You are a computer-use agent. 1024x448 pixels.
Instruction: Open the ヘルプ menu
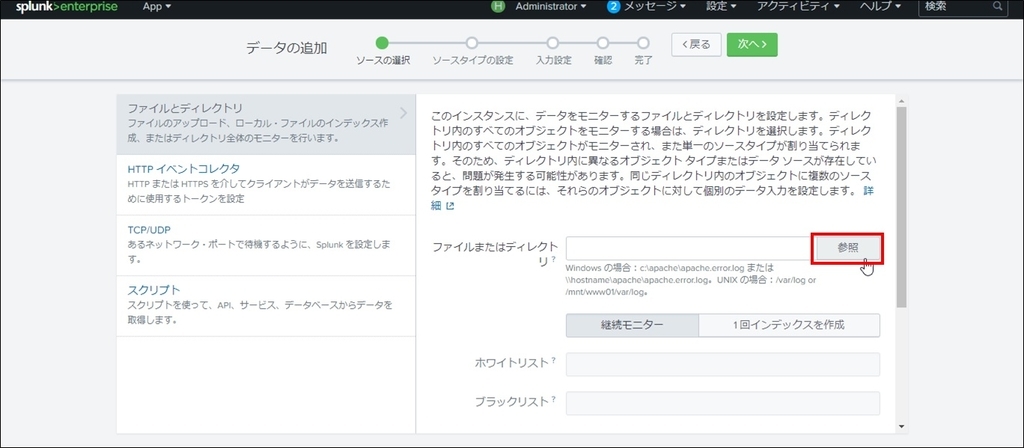pyautogui.click(x=880, y=7)
